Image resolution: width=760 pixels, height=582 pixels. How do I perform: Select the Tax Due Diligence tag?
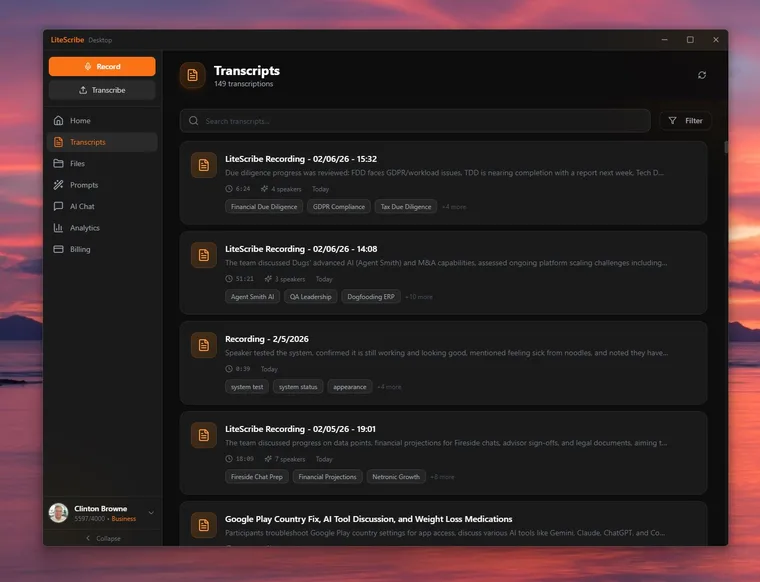point(406,206)
